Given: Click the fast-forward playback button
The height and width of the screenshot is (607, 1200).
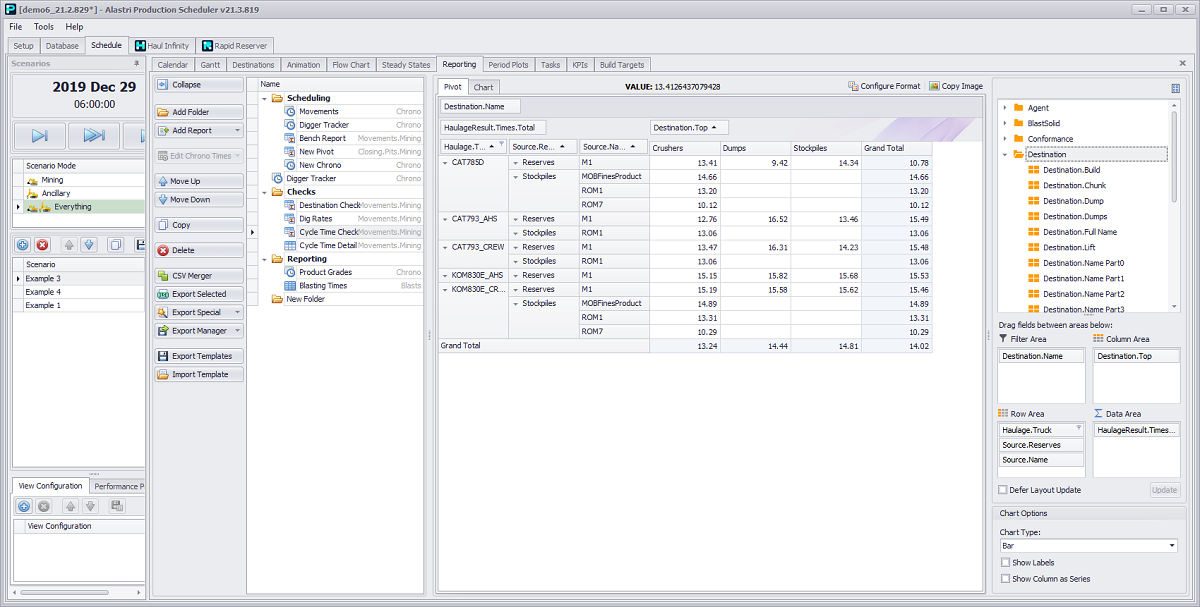Looking at the screenshot, I should [95, 135].
